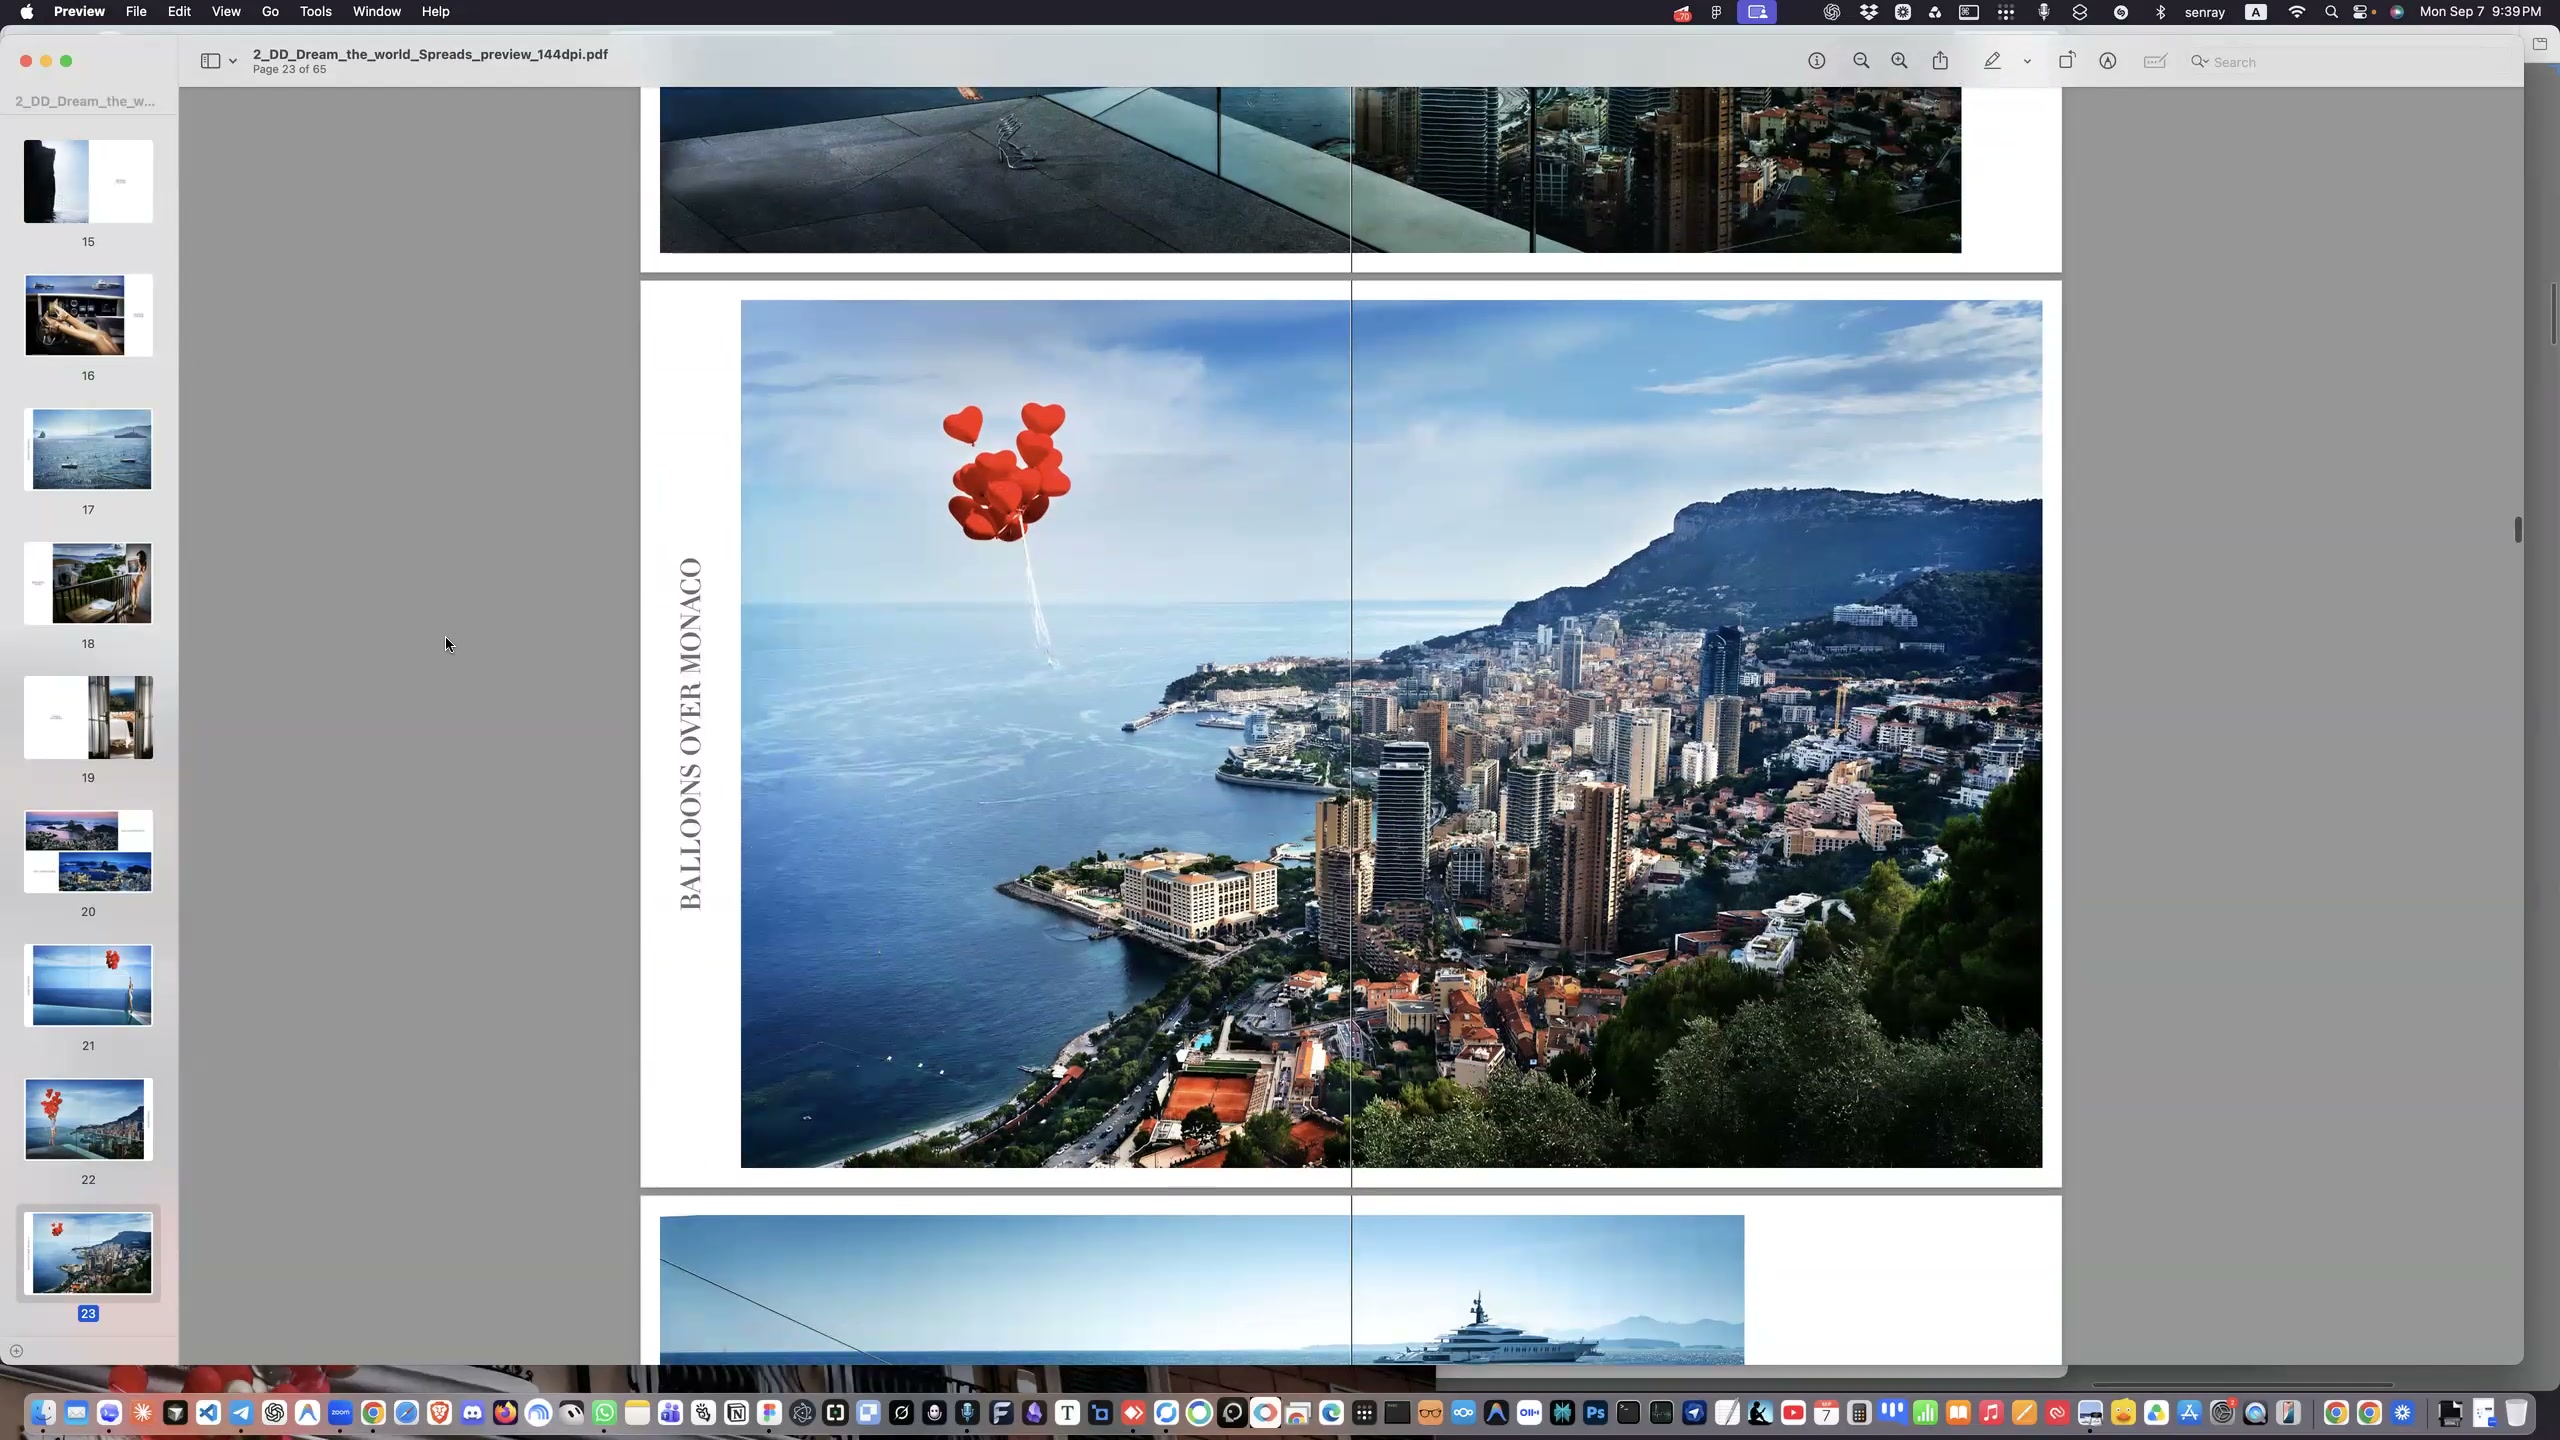Open the Edit menu
Viewport: 2560px width, 1440px height.
pyautogui.click(x=179, y=12)
